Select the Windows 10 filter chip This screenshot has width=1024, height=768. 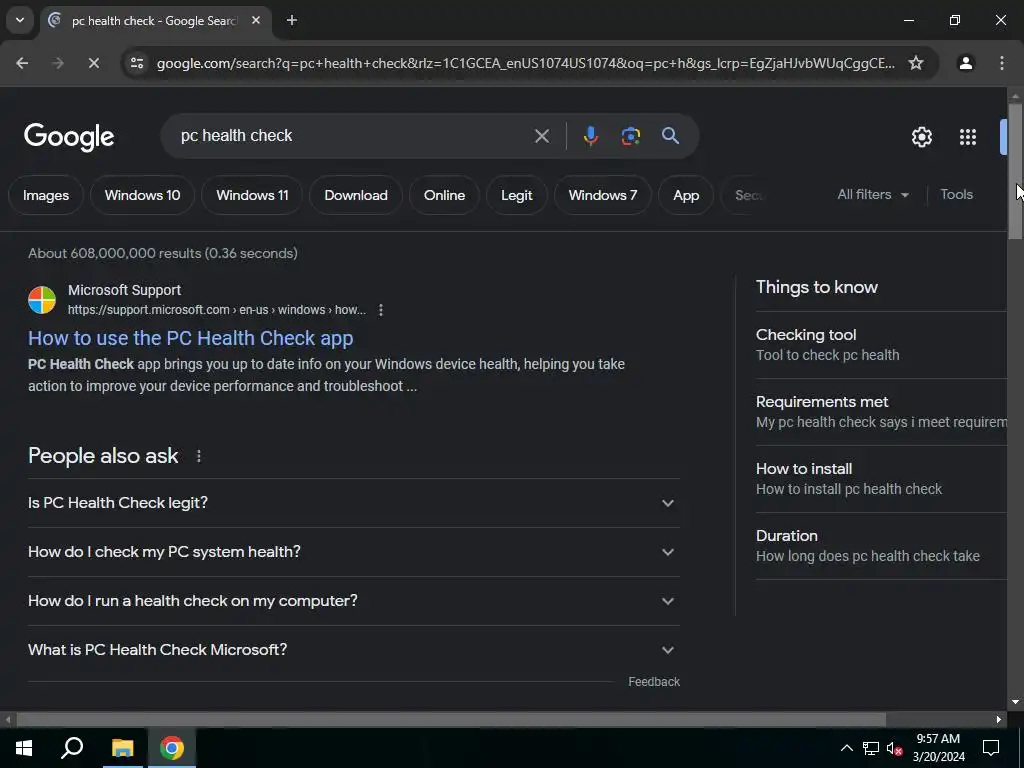pyautogui.click(x=142, y=195)
